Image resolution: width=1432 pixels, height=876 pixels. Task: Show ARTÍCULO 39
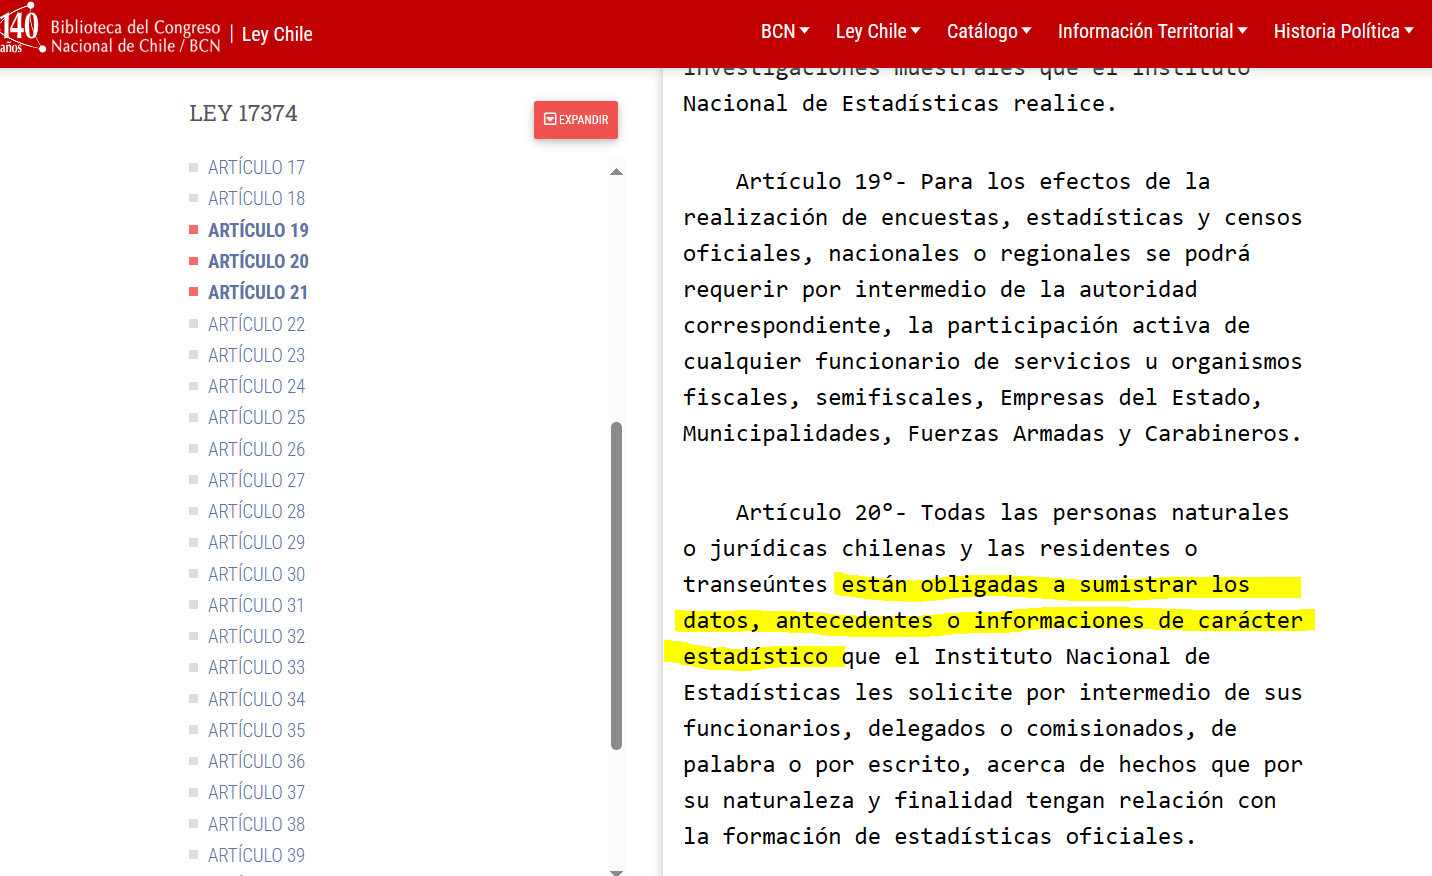256,855
